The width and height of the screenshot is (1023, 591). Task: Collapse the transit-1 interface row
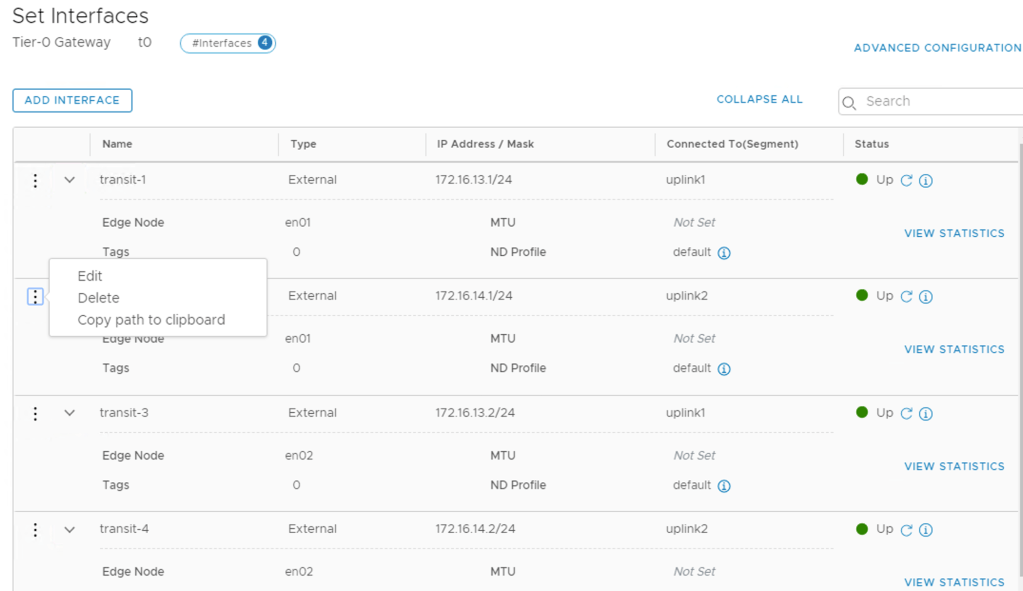click(x=69, y=180)
